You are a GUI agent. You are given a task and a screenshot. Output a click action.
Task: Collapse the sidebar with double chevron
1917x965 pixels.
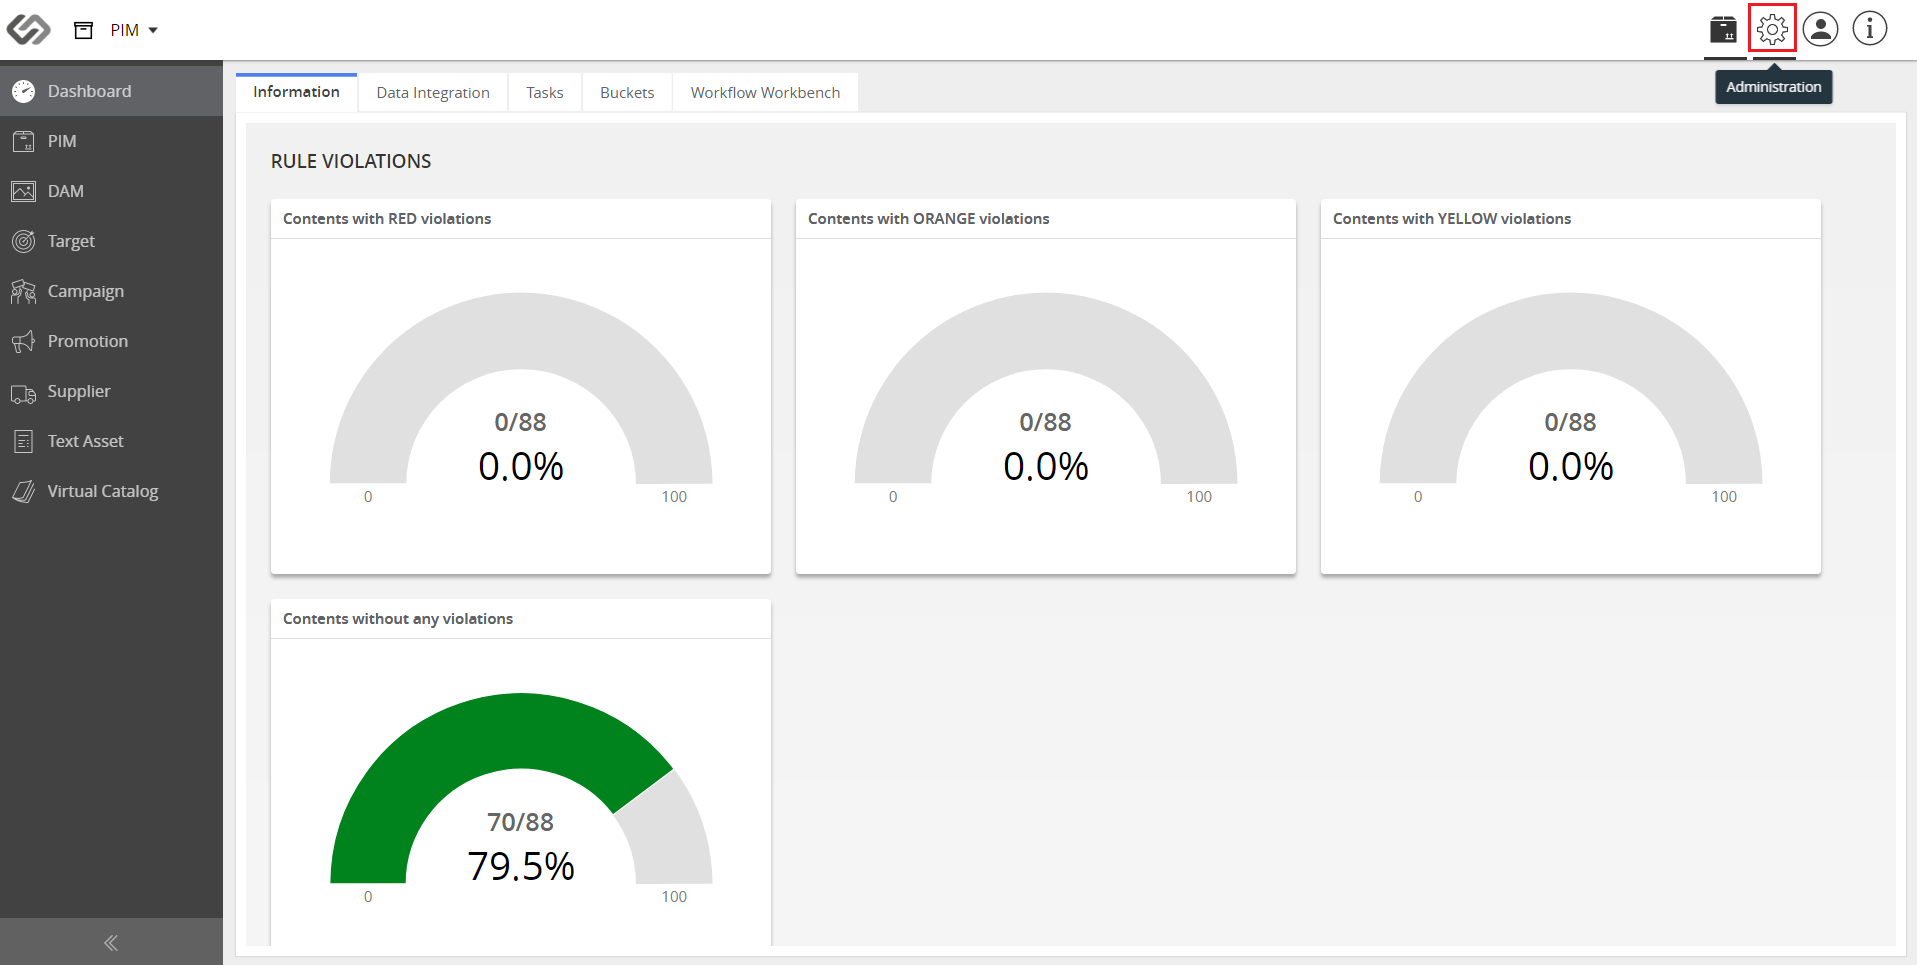coord(111,942)
